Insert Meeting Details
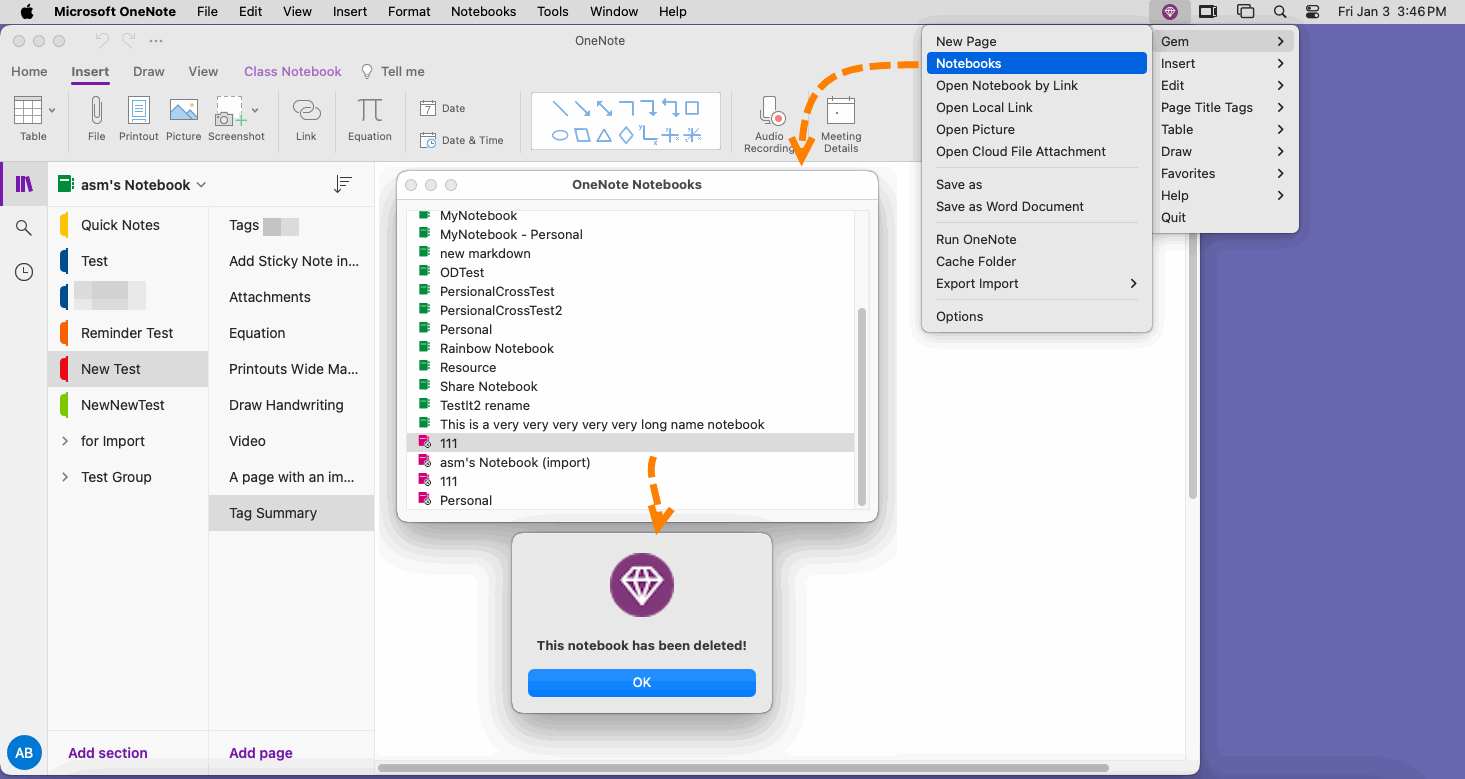The image size is (1465, 779). [x=841, y=124]
